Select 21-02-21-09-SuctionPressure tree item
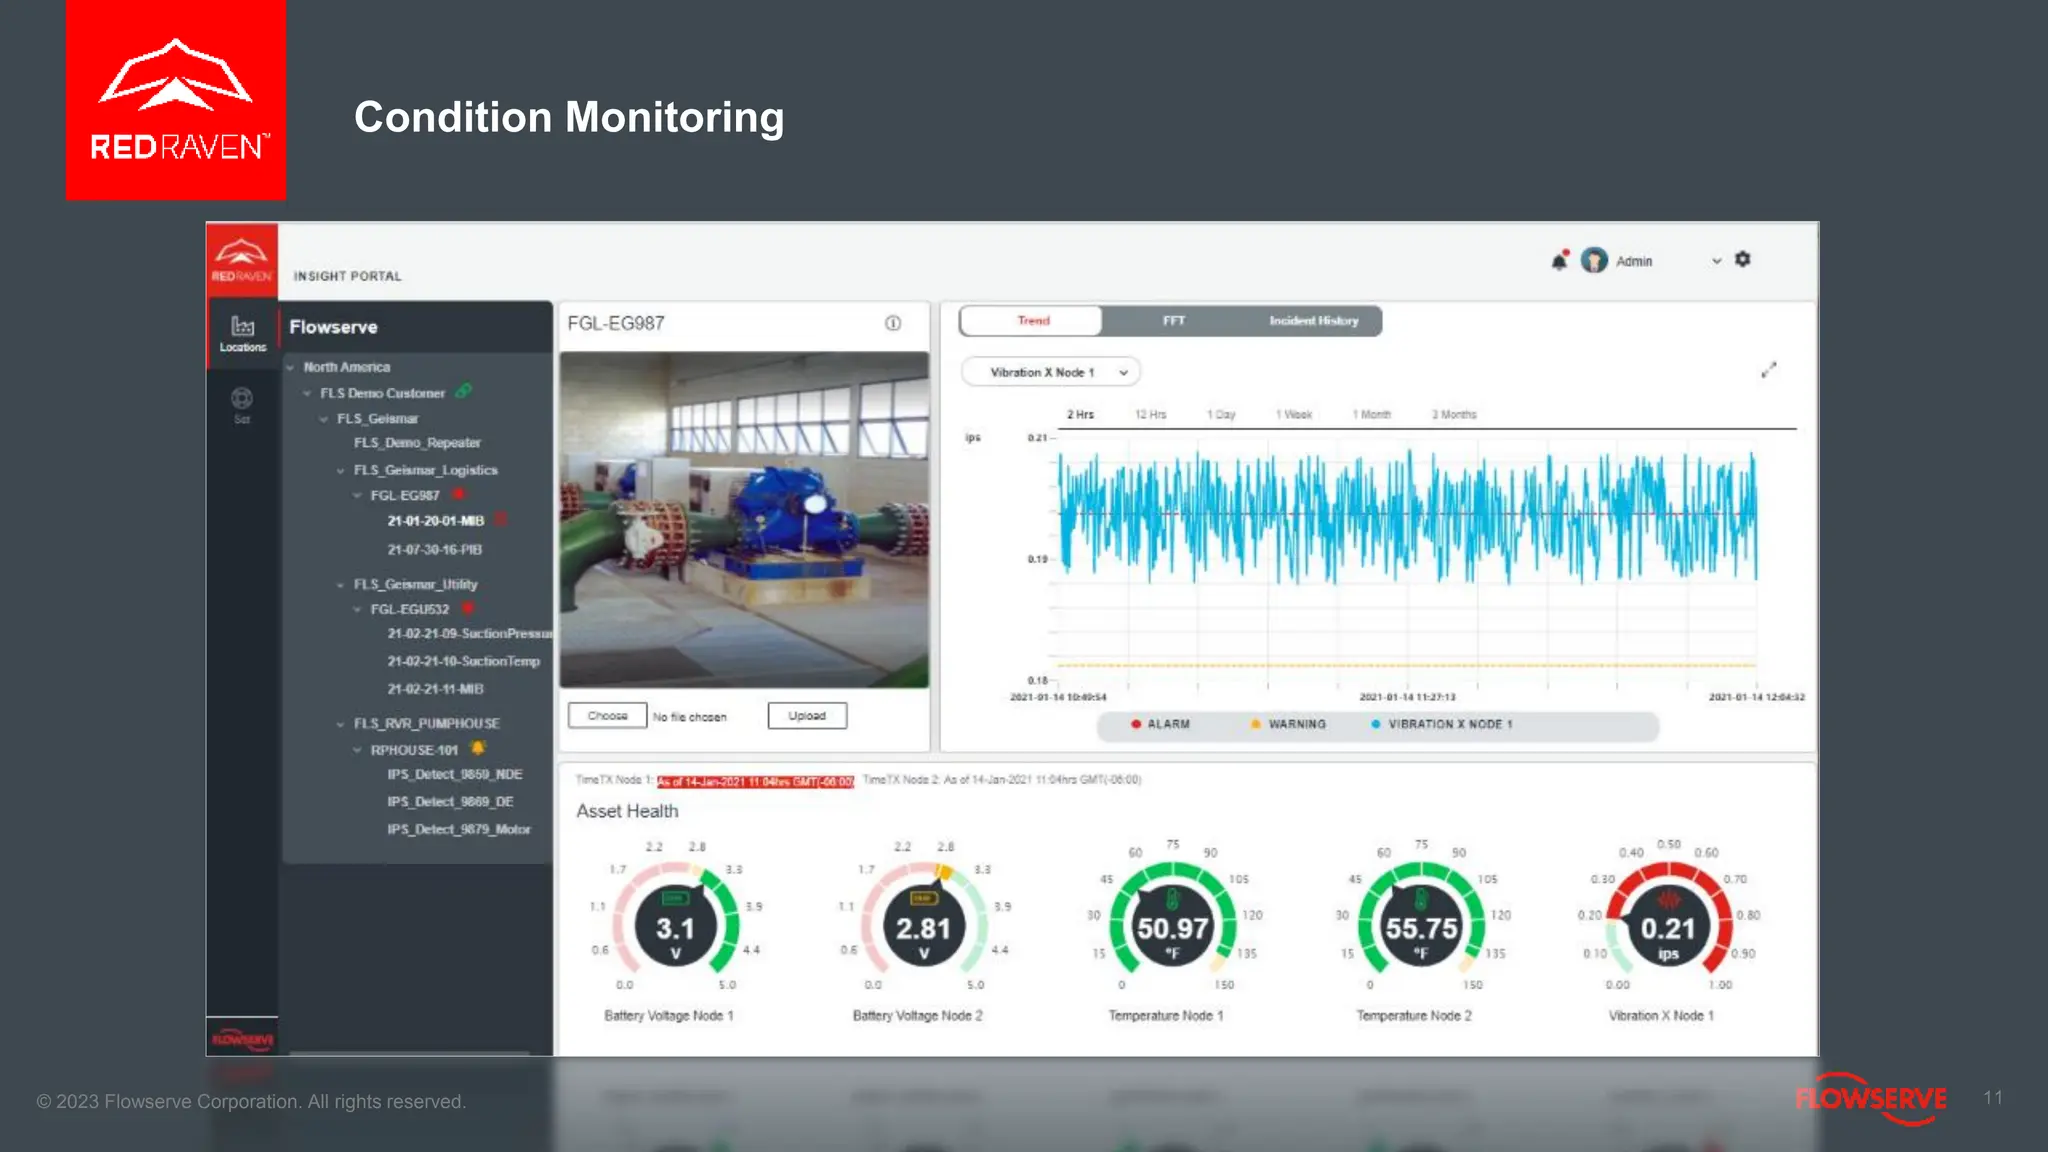 click(x=469, y=633)
